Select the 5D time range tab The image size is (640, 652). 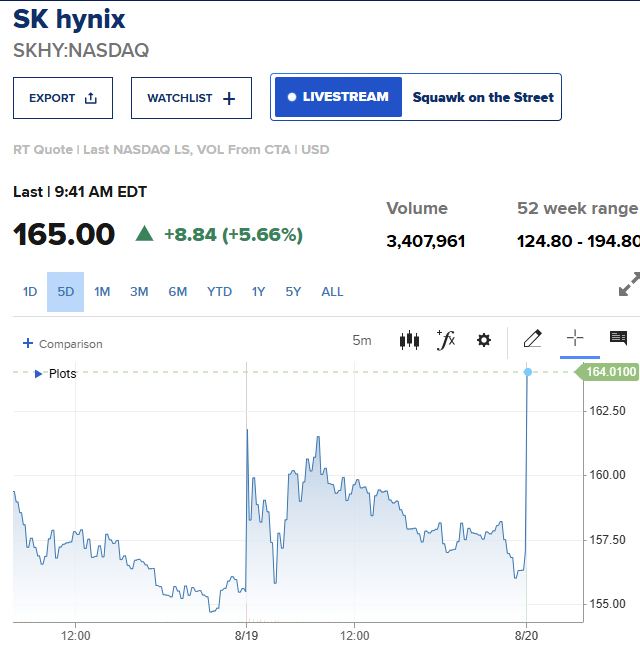65,292
